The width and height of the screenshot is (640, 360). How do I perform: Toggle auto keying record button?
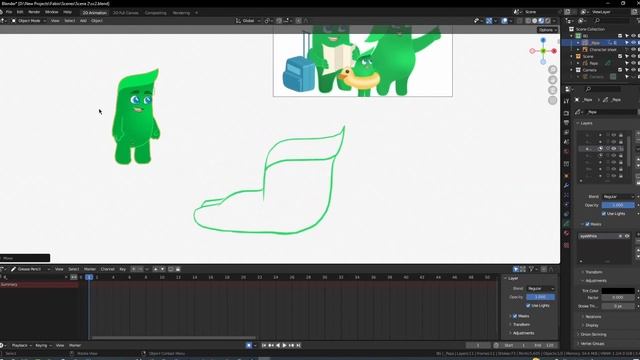[x=249, y=345]
